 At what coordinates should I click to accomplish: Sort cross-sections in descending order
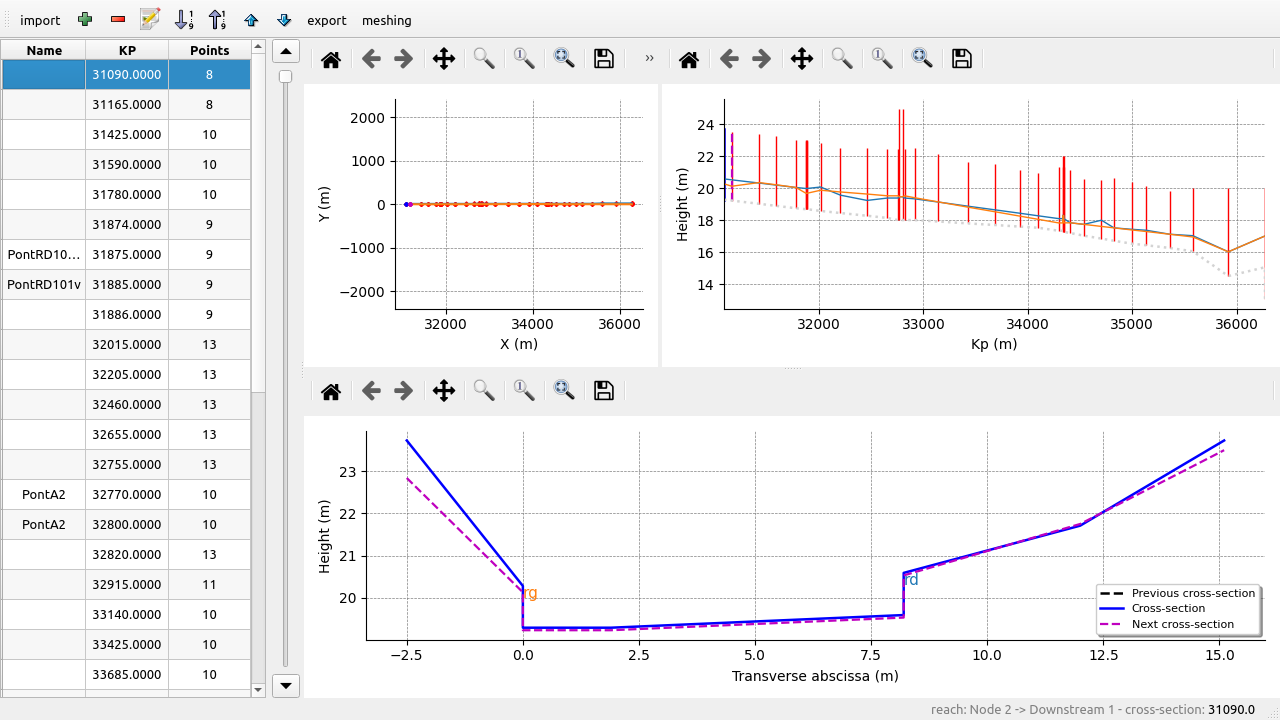pyautogui.click(x=217, y=20)
